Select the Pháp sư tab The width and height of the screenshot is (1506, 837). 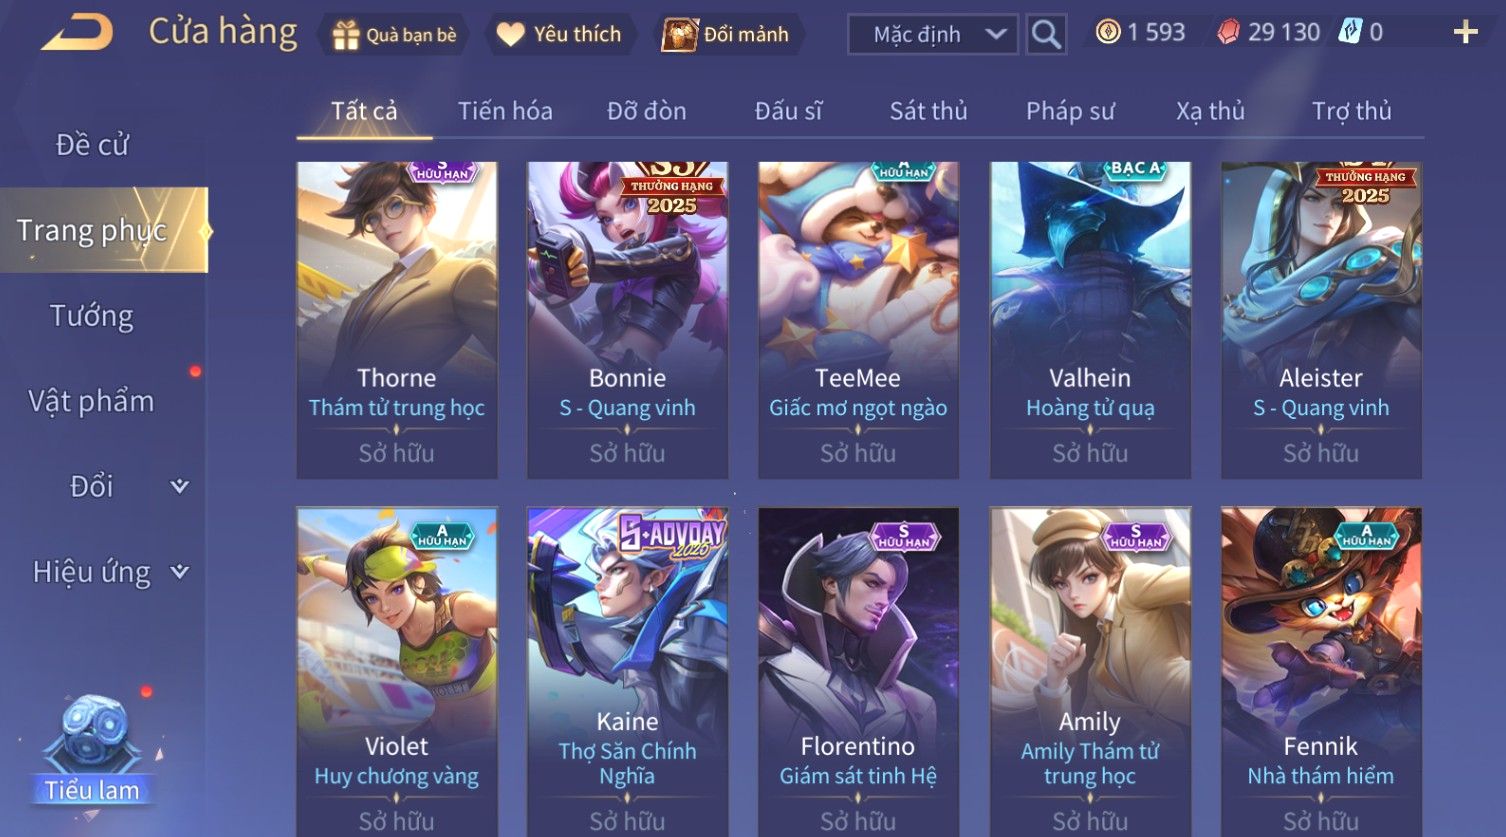pos(1070,111)
